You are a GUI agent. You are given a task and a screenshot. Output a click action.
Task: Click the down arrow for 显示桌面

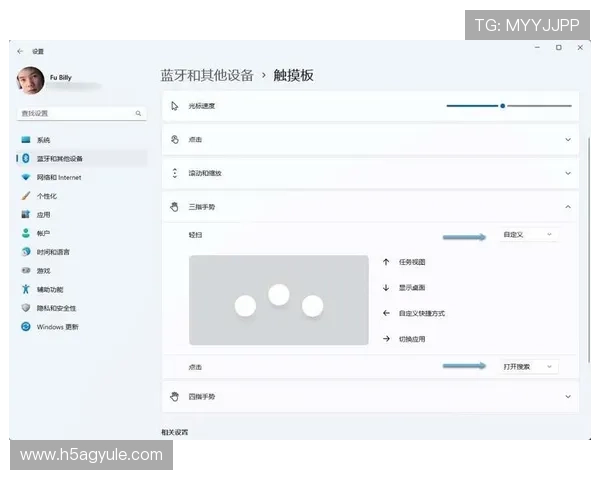[386, 287]
